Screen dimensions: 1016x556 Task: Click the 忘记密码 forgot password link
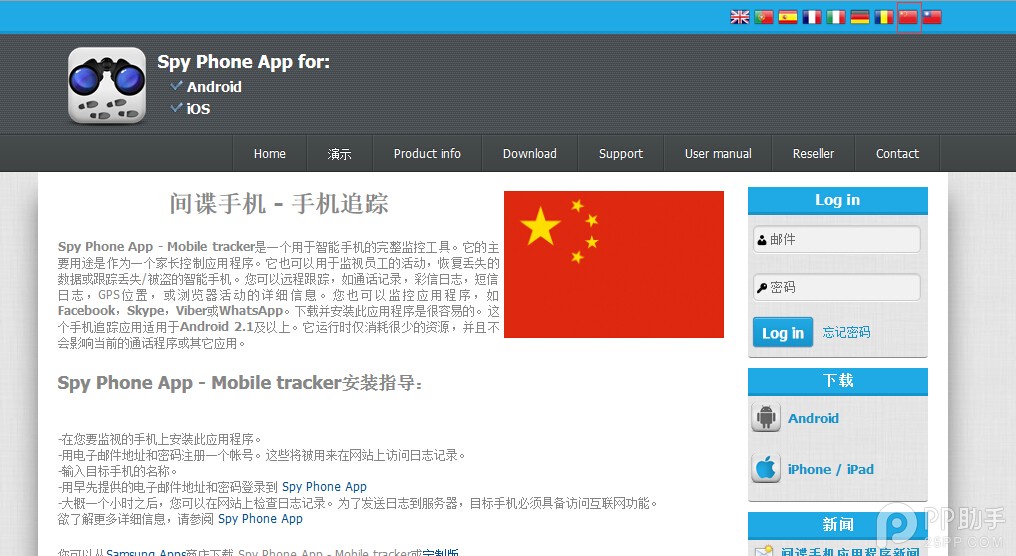[x=846, y=333]
